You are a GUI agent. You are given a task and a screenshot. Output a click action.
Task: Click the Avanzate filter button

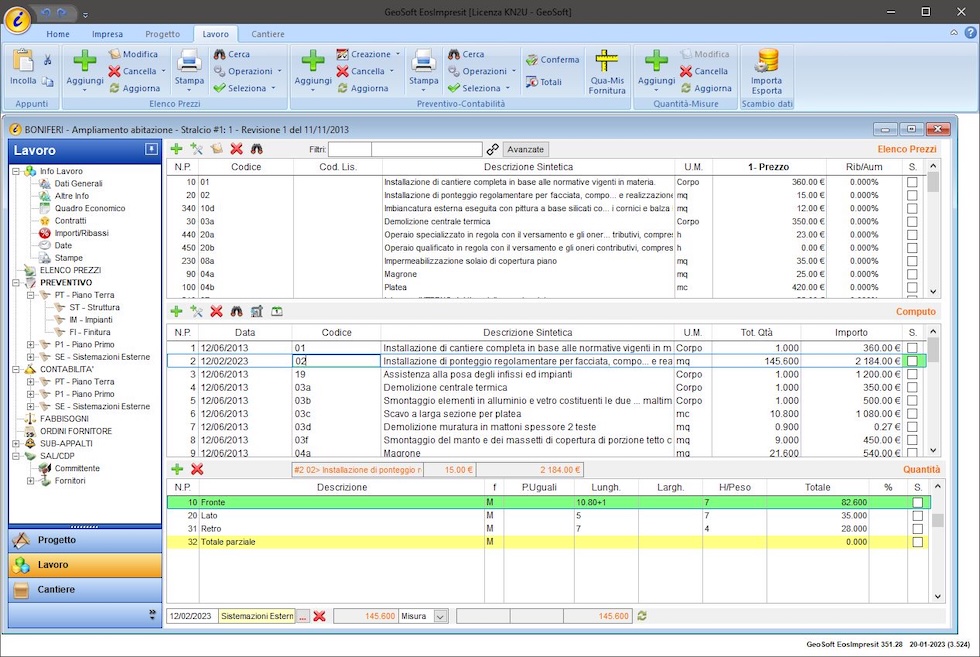[525, 149]
